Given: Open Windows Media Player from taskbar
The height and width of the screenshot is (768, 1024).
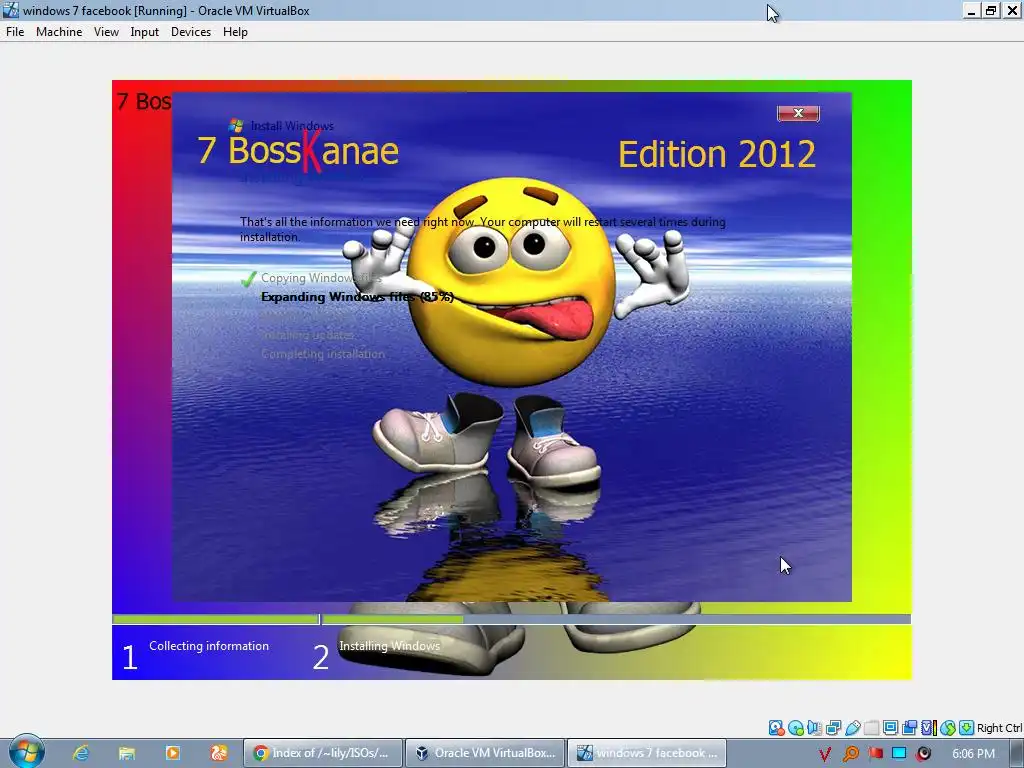Looking at the screenshot, I should pyautogui.click(x=172, y=753).
